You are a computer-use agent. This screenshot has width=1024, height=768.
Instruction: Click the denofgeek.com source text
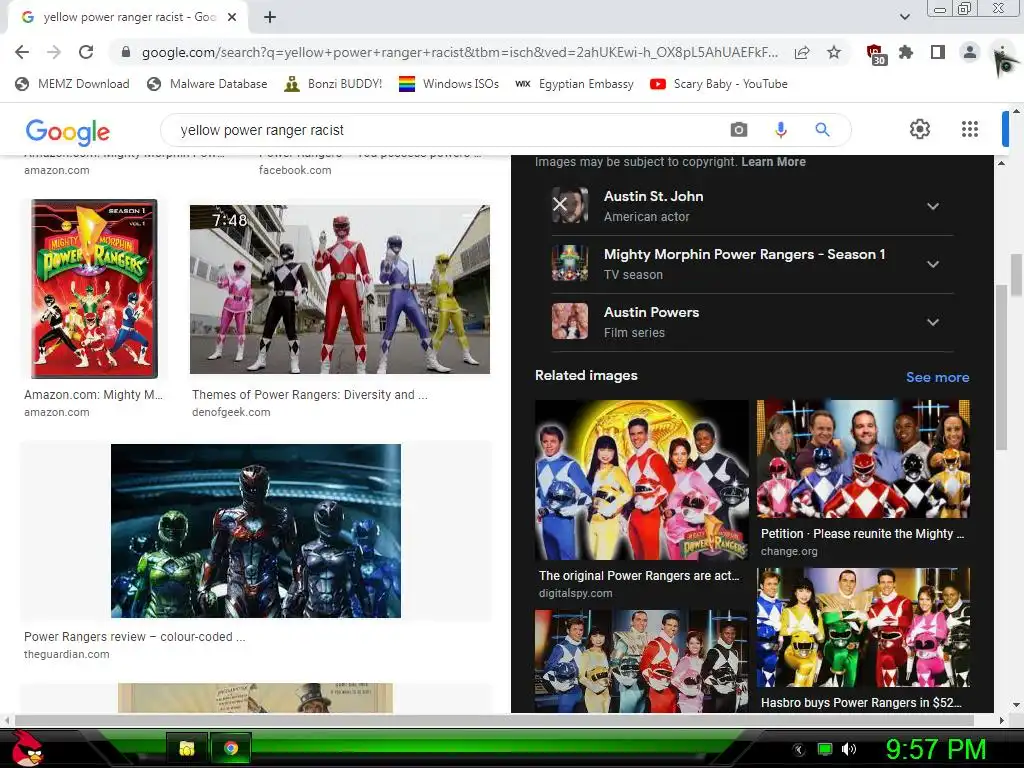(x=231, y=412)
